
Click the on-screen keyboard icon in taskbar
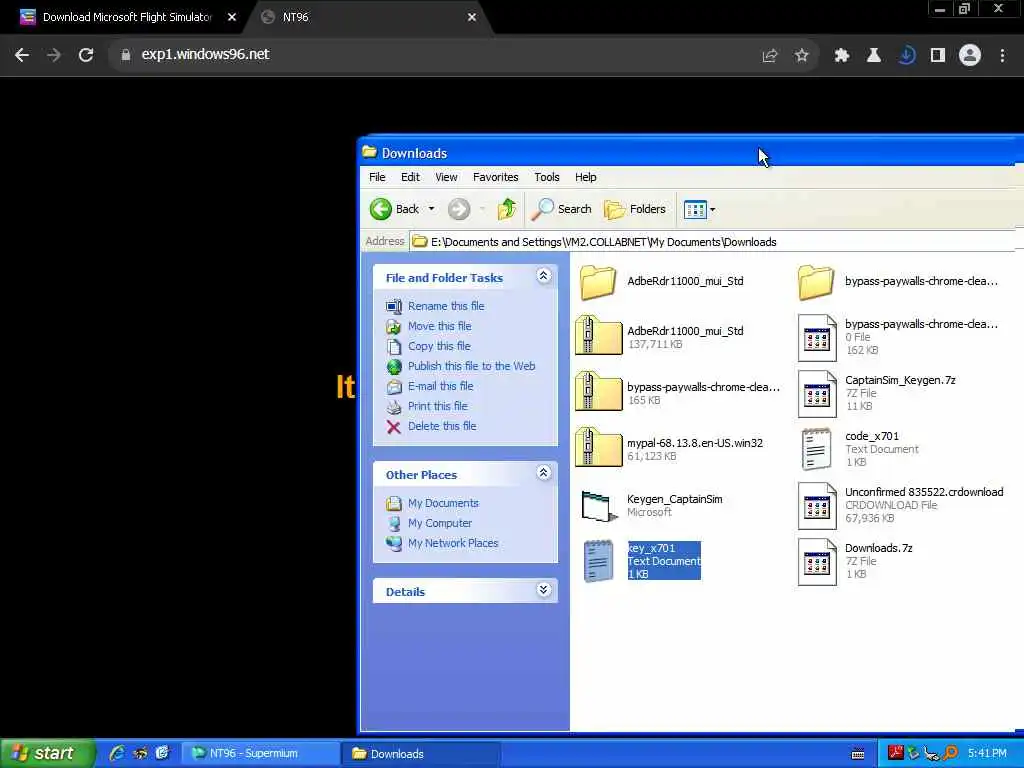(x=858, y=754)
